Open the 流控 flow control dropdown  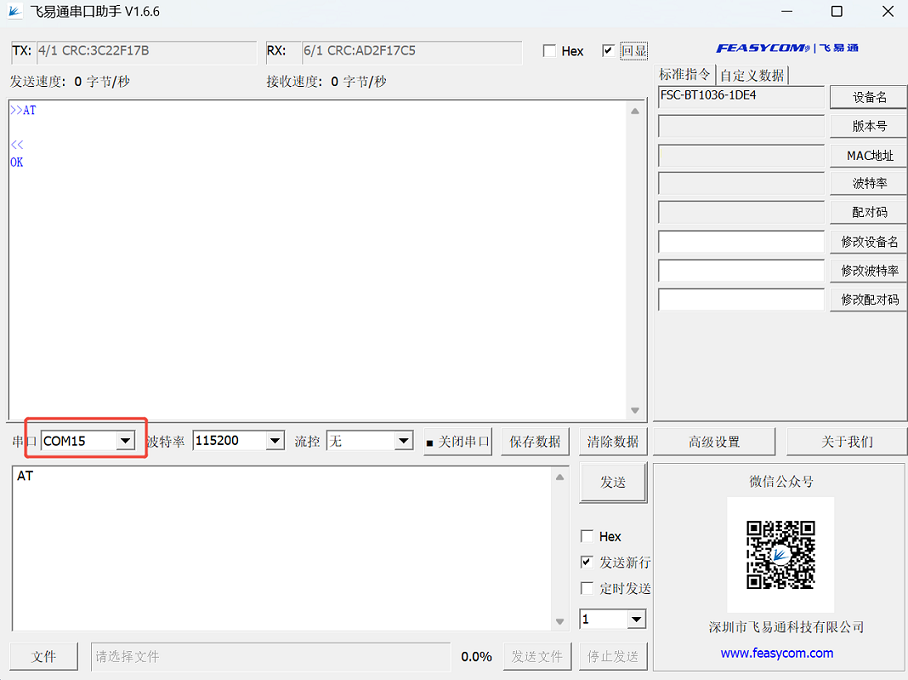pyautogui.click(x=403, y=441)
